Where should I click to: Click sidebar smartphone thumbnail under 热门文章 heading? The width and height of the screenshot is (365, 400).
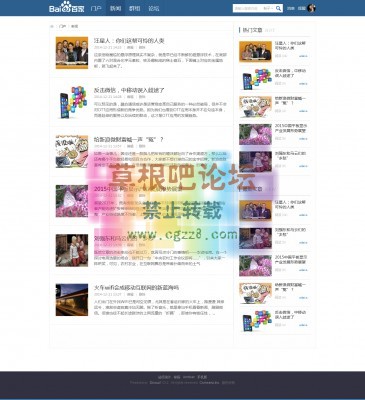point(255,79)
